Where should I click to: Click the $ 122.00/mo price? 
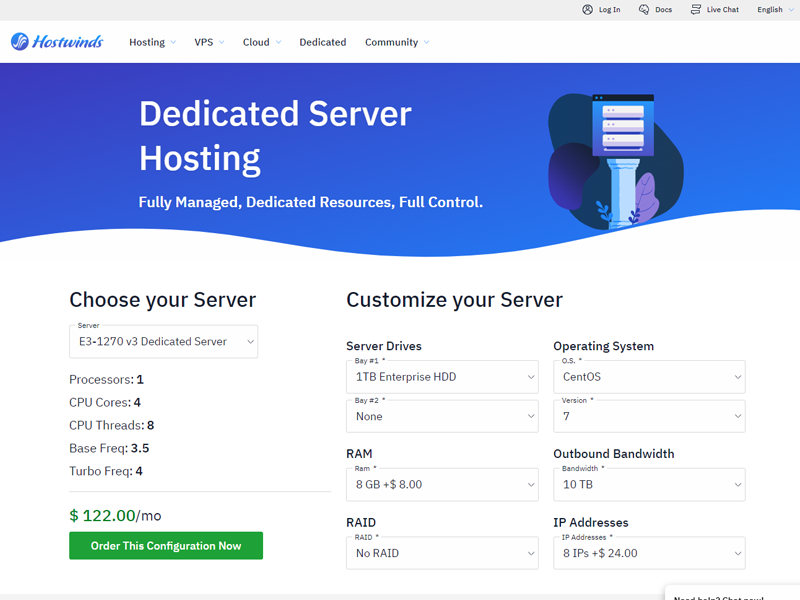(x=115, y=515)
